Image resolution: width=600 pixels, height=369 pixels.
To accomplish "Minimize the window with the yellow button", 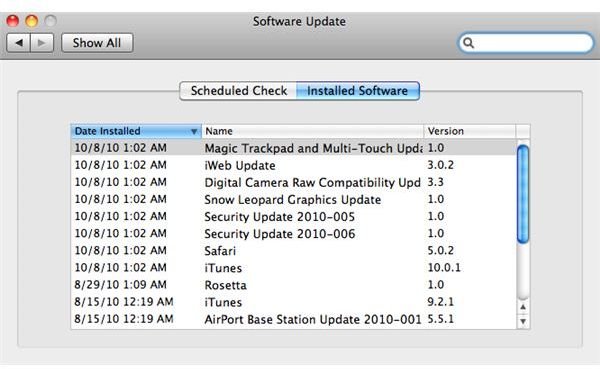I will pyautogui.click(x=31, y=21).
